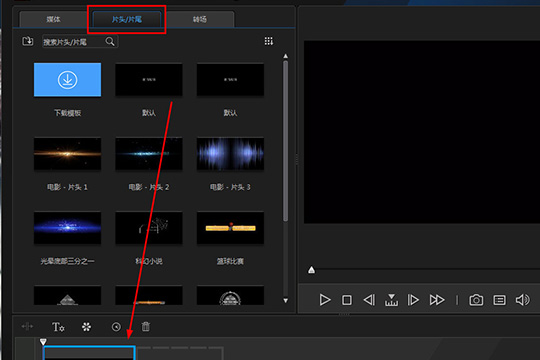The width and height of the screenshot is (540, 360).
Task: Click the trash delete icon
Action: point(146,326)
